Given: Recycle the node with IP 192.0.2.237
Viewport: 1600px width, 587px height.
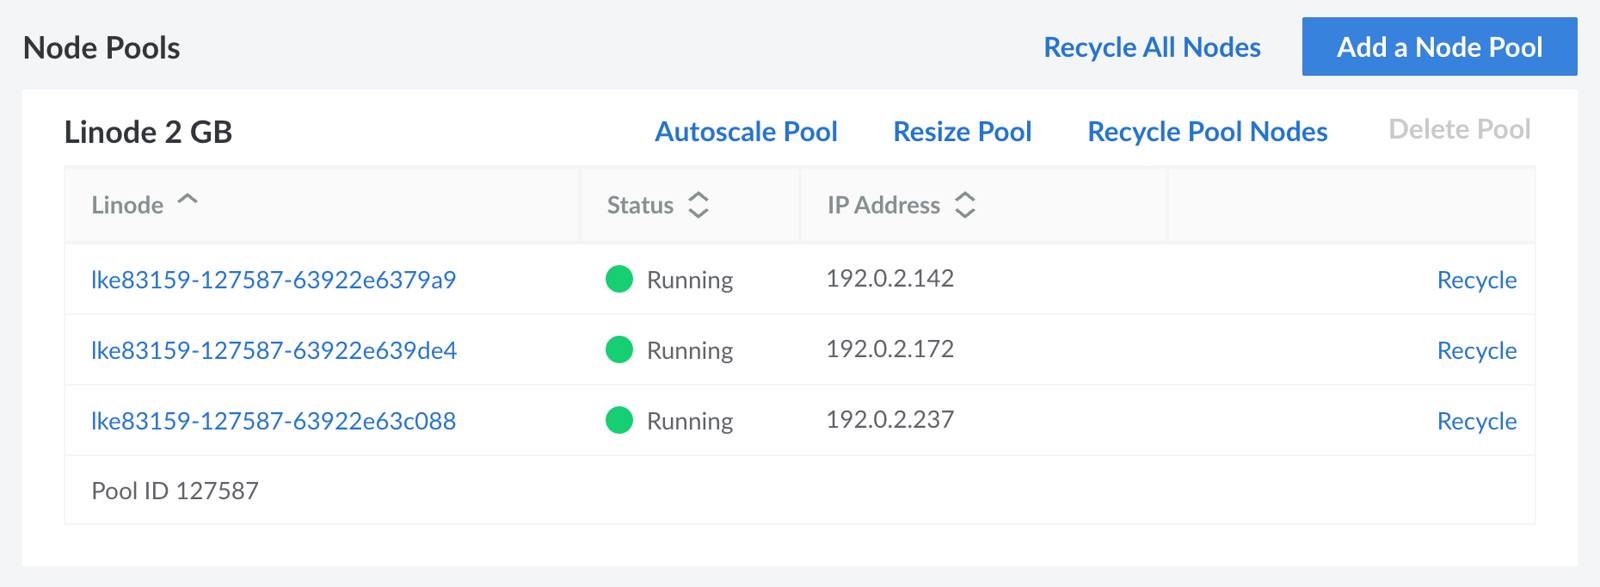Looking at the screenshot, I should (1476, 421).
